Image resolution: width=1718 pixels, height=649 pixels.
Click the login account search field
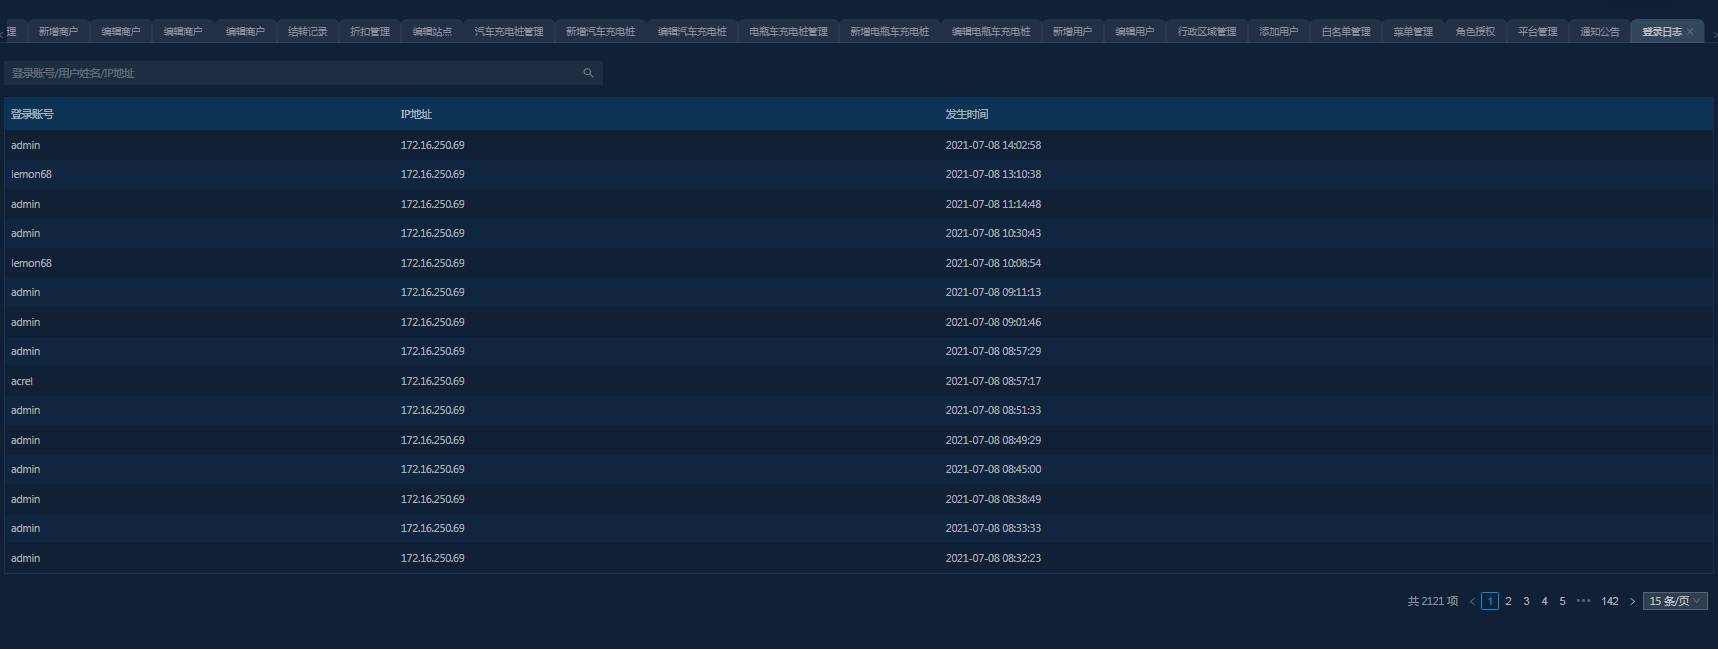pyautogui.click(x=290, y=73)
